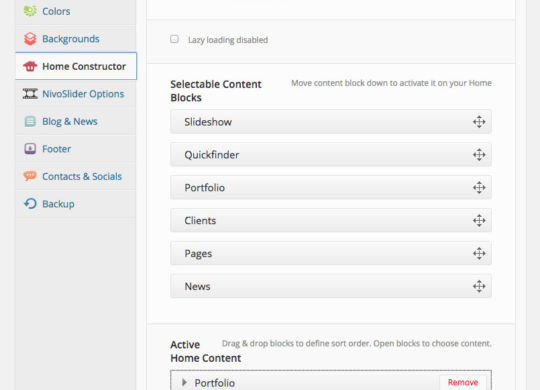Image resolution: width=540 pixels, height=390 pixels.
Task: Click the 'Lazy loading disabled' label text
Action: [x=228, y=40]
